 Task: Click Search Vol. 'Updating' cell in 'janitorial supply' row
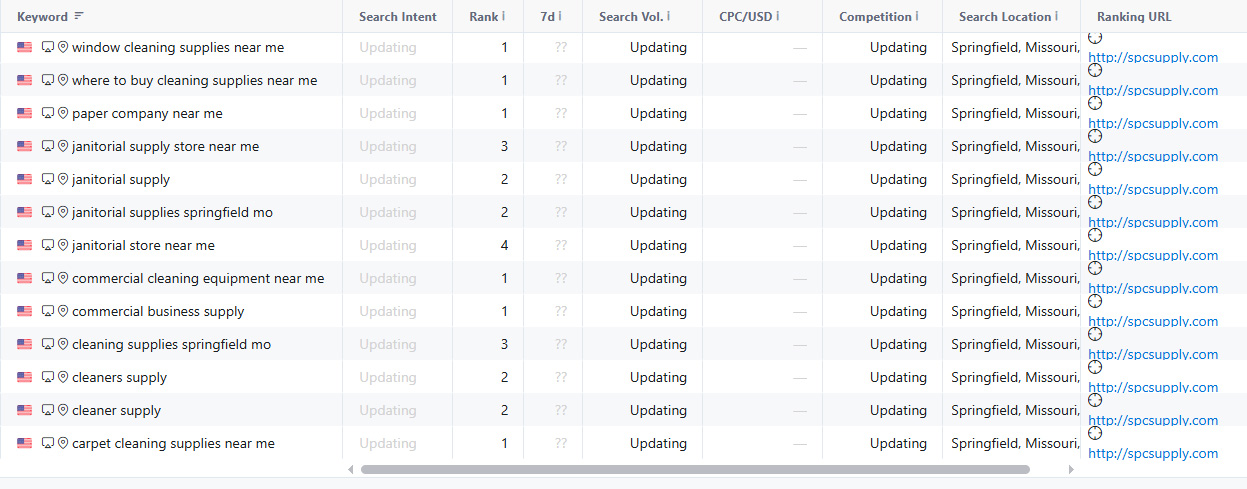658,179
